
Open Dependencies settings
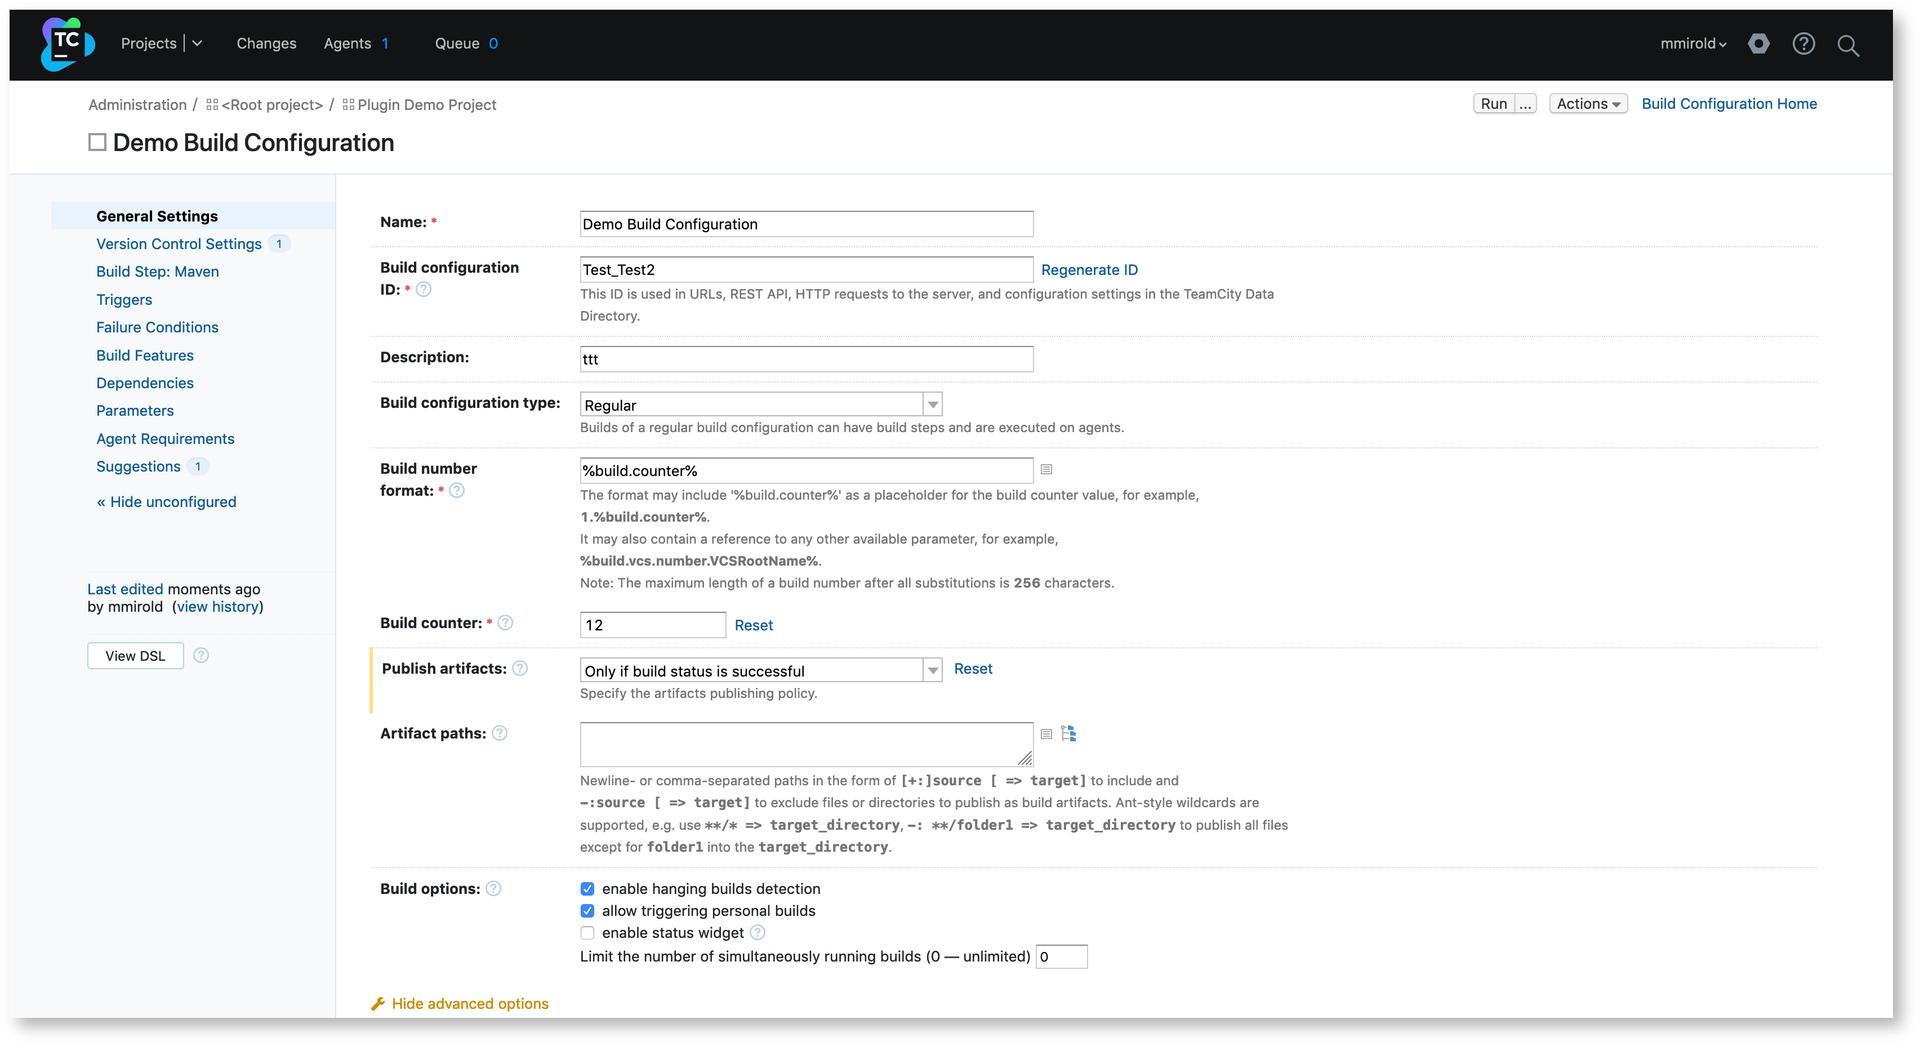coord(145,383)
